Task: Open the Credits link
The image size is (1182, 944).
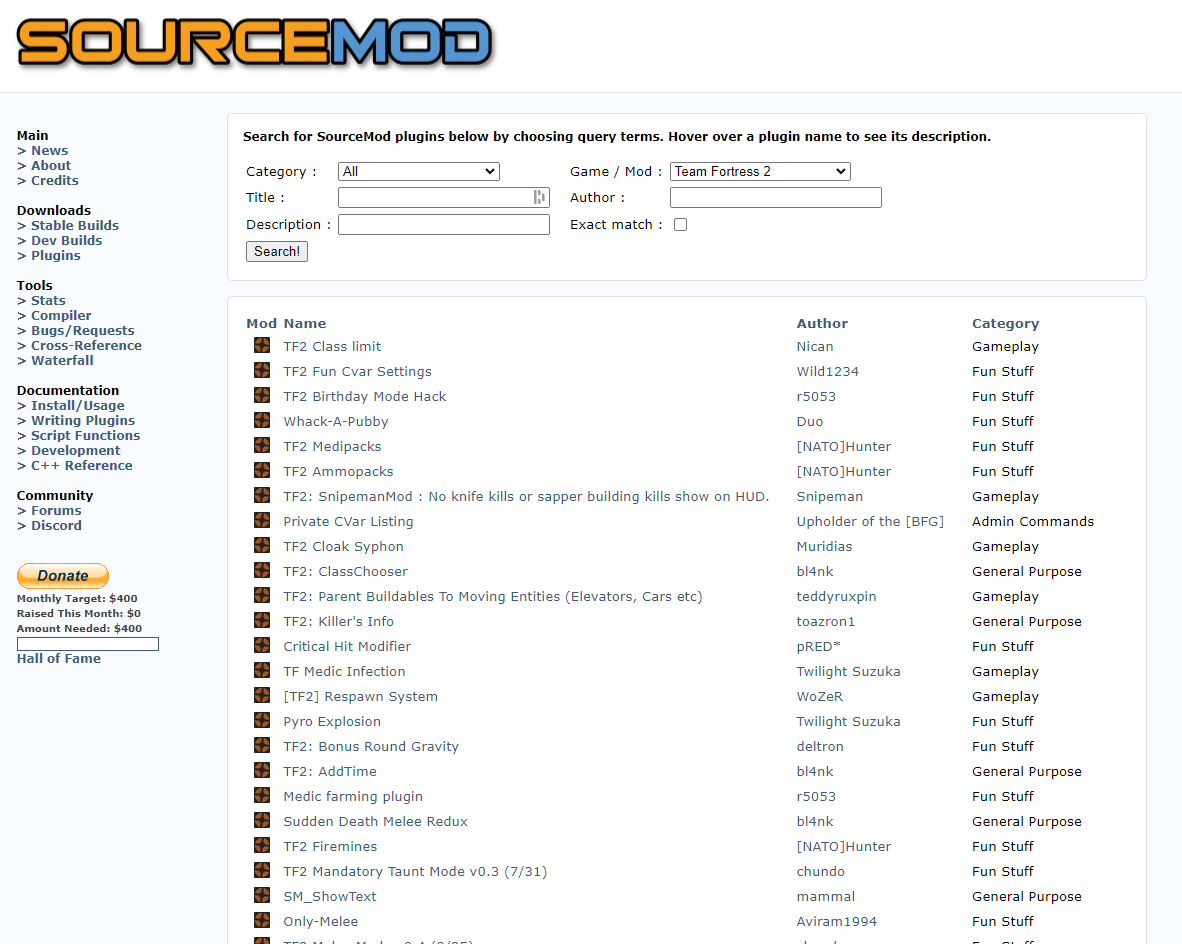Action: 54,181
